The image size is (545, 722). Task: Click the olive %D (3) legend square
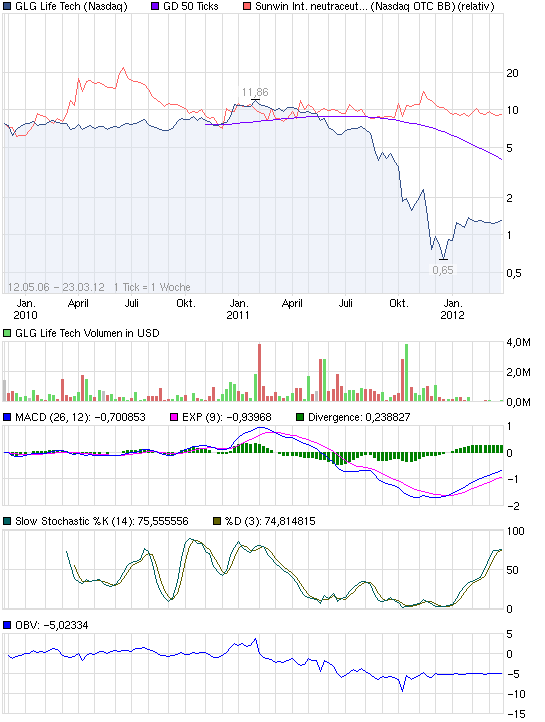(217, 521)
